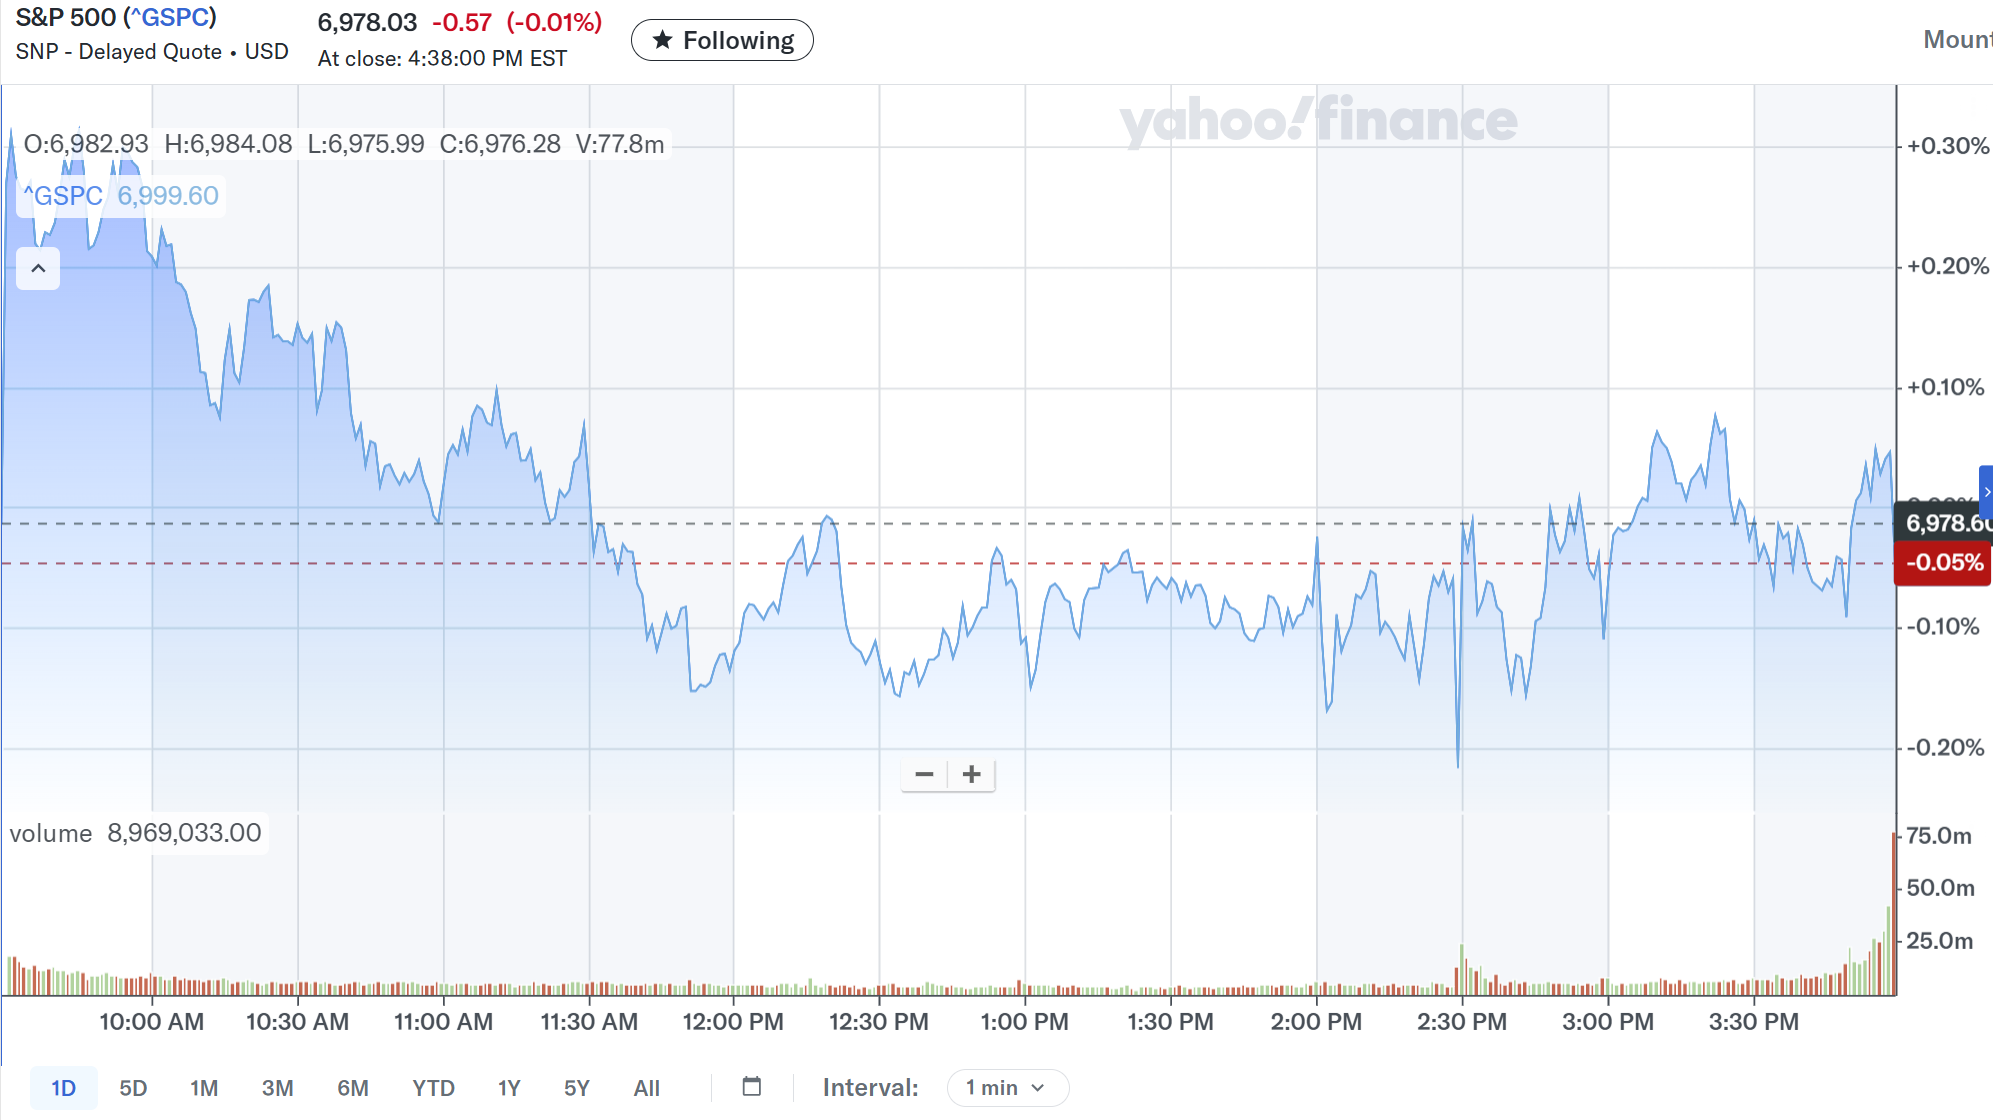Click the Mountain chart type selector
Viewport: 1993px width, 1120px height.
[1957, 40]
